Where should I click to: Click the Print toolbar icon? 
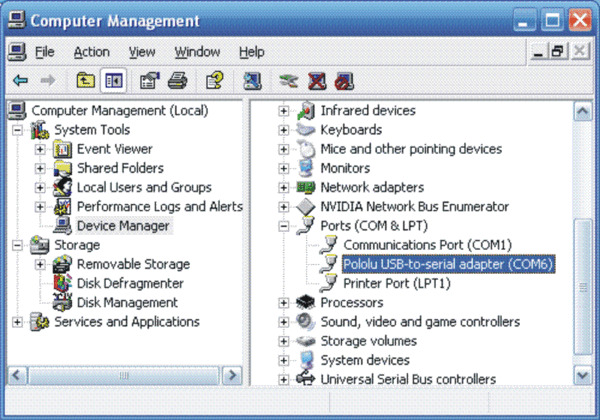coord(178,81)
